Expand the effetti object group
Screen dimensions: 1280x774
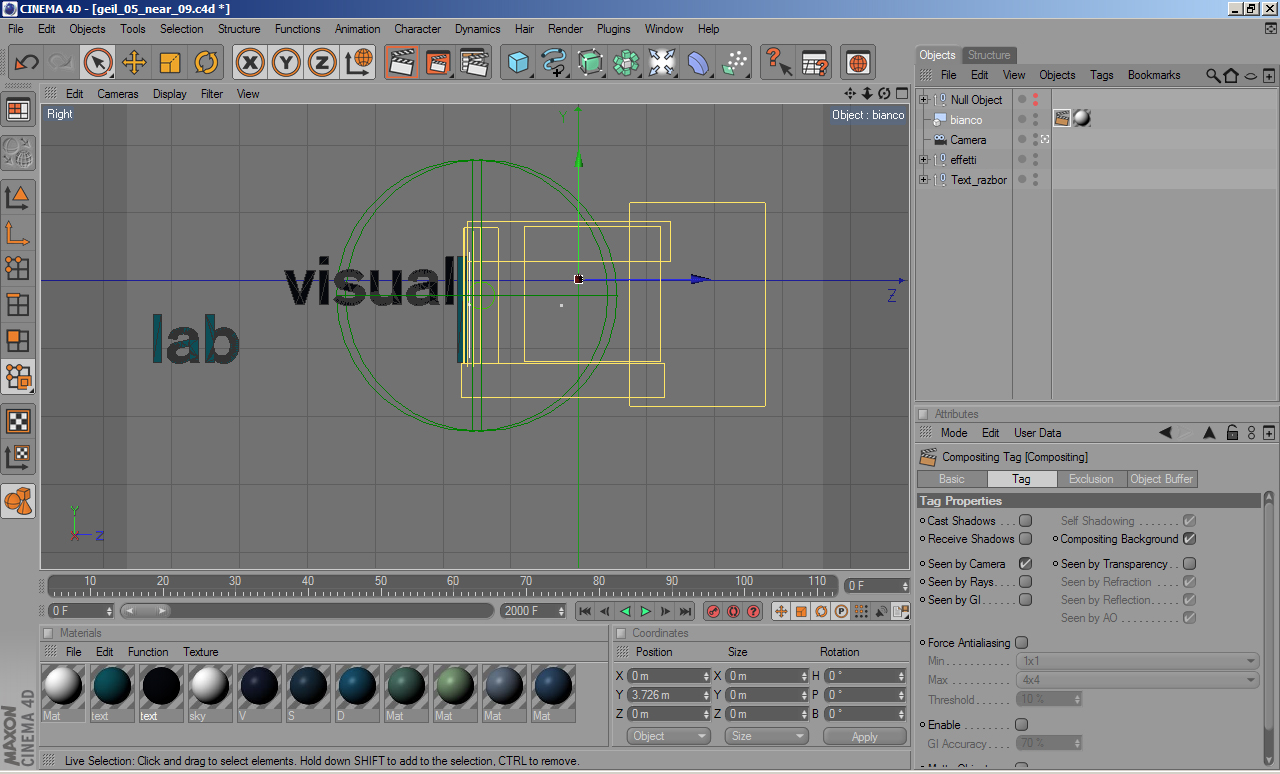[x=924, y=160]
